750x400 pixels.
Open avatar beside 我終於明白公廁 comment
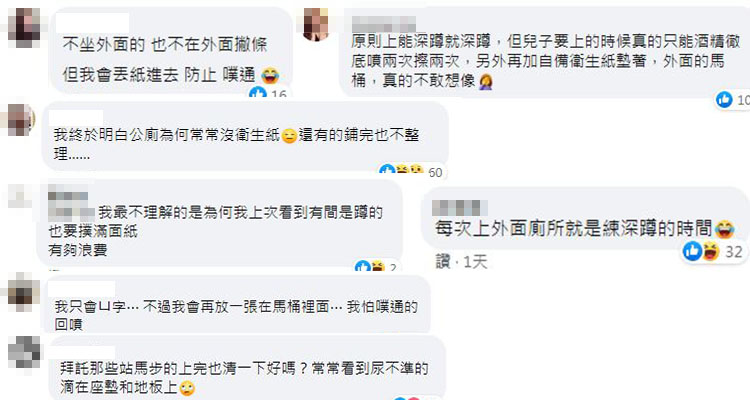[20, 120]
